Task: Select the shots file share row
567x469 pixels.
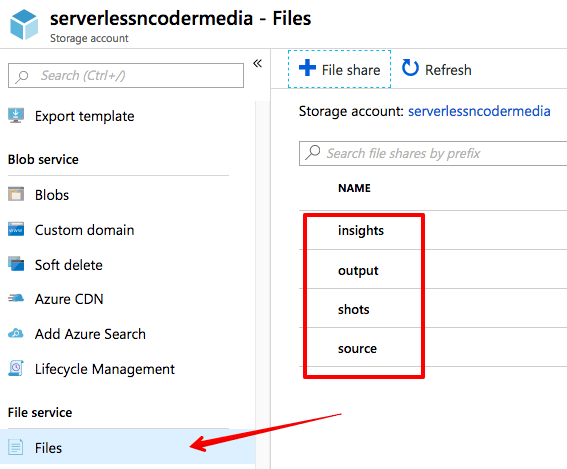Action: tap(433, 309)
